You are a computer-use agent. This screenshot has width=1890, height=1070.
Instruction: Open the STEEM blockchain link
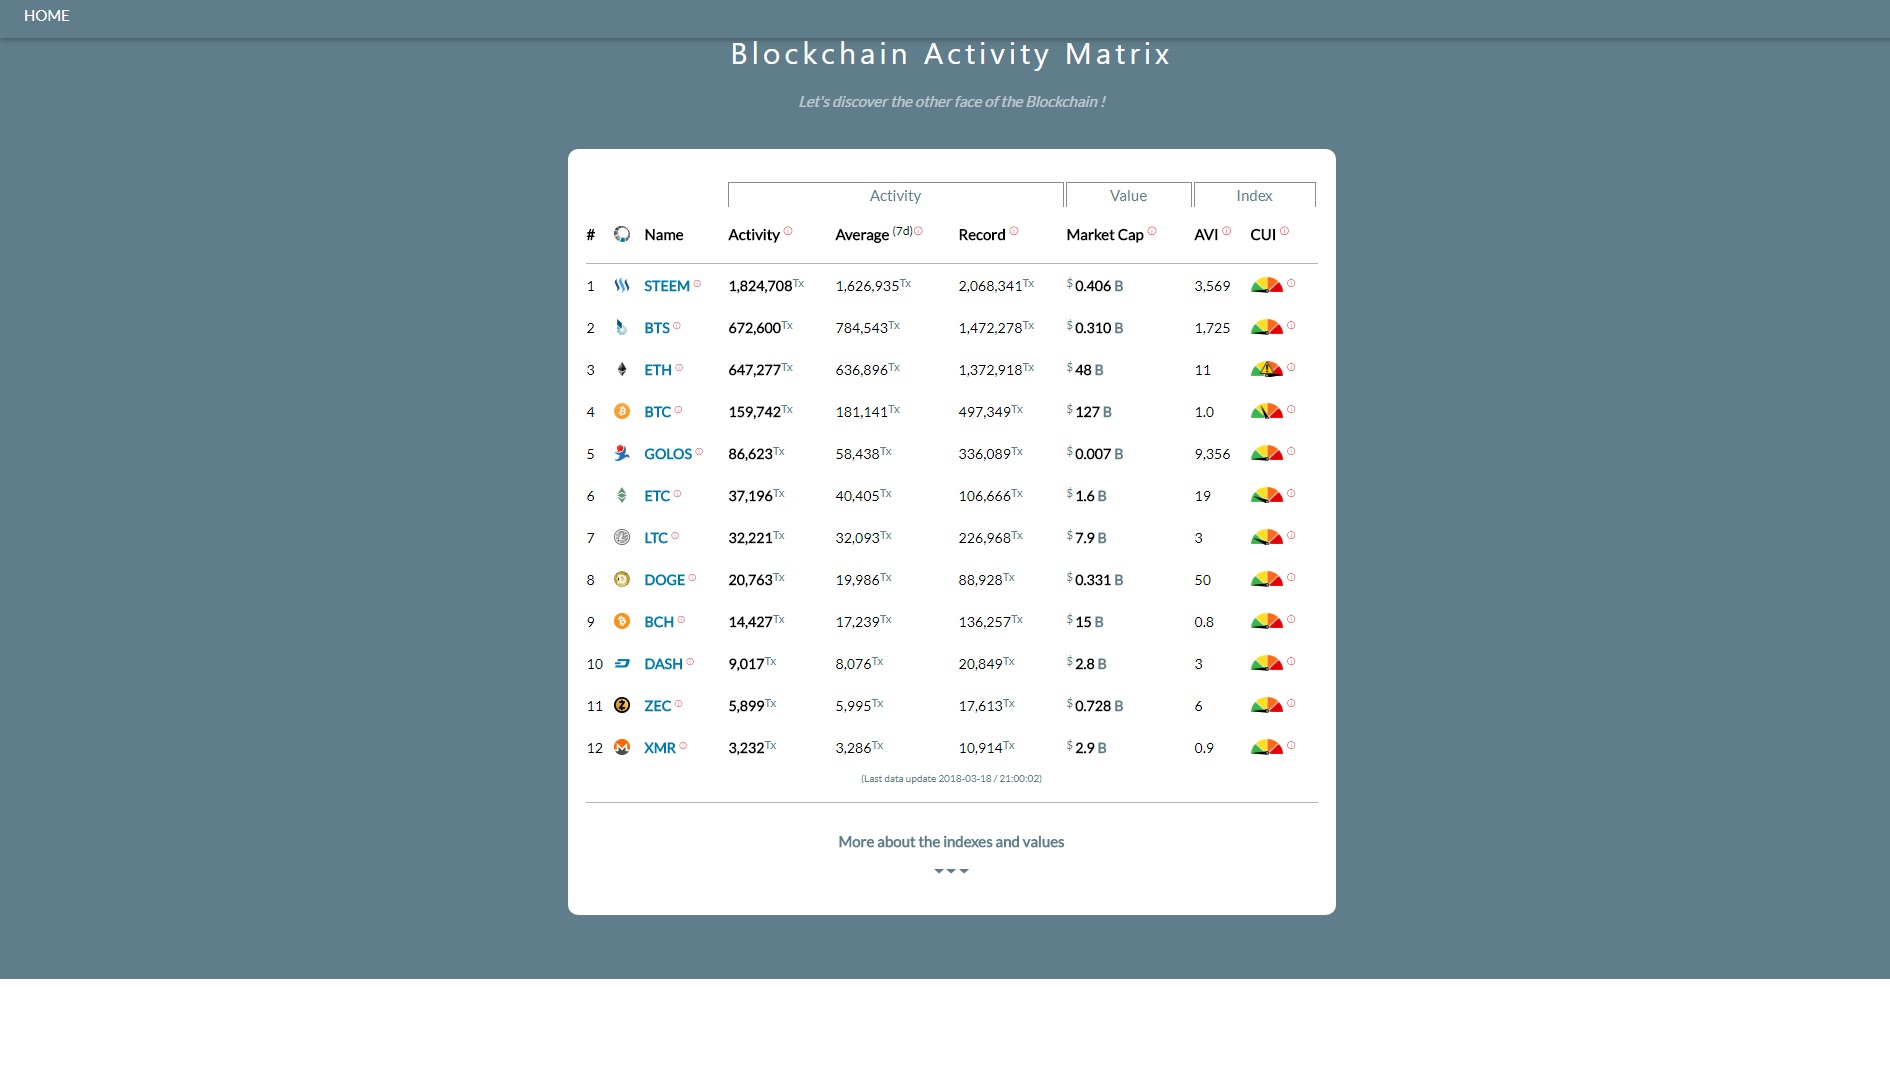[x=667, y=286]
